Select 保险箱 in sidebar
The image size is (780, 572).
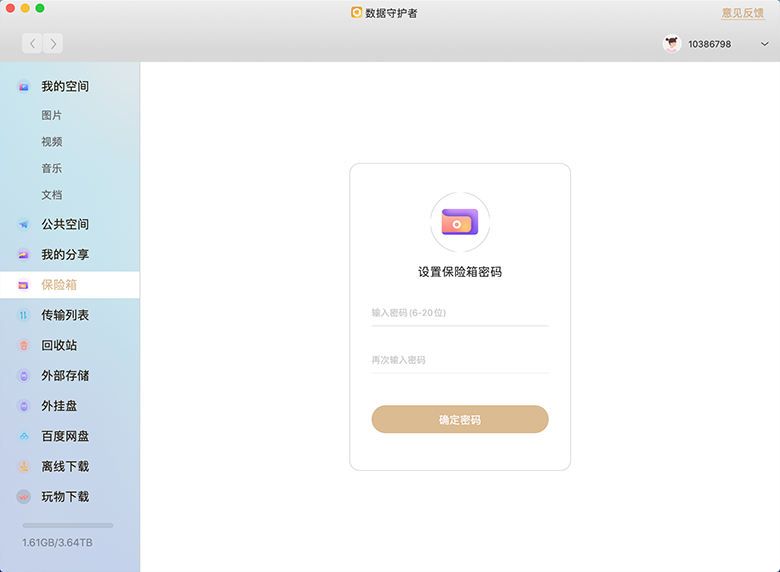point(70,285)
